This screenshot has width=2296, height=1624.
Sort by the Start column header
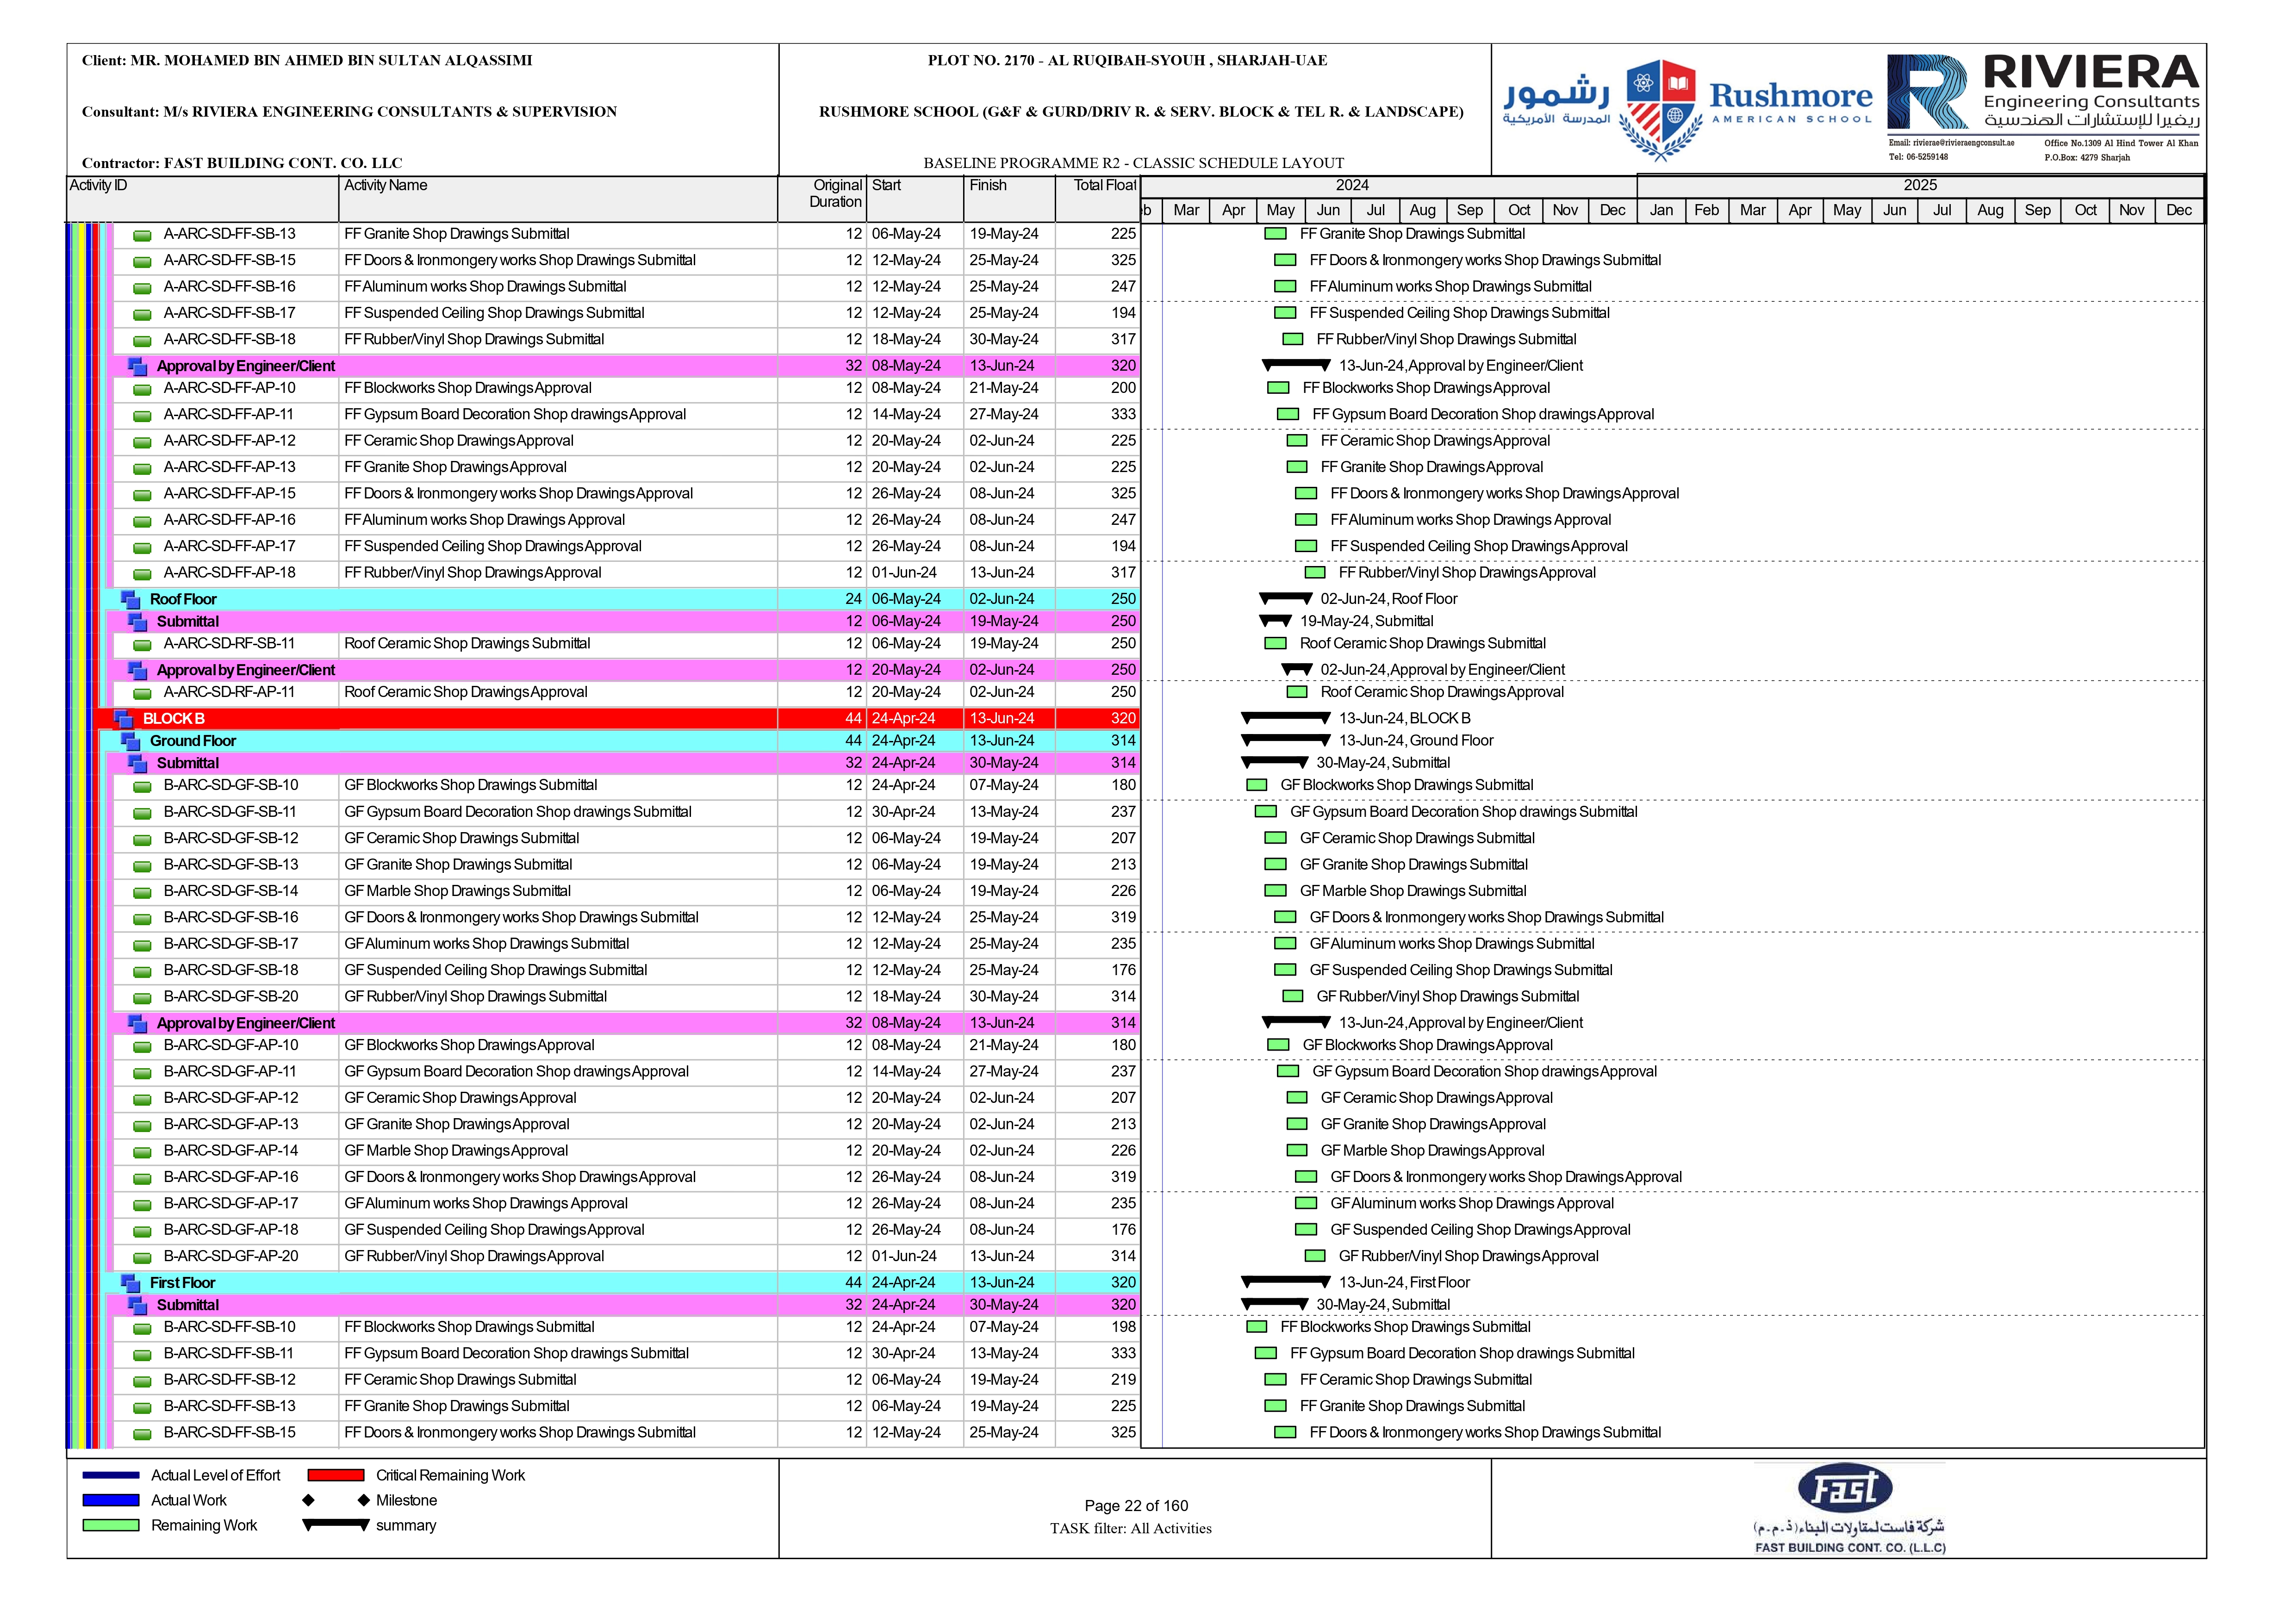click(915, 199)
